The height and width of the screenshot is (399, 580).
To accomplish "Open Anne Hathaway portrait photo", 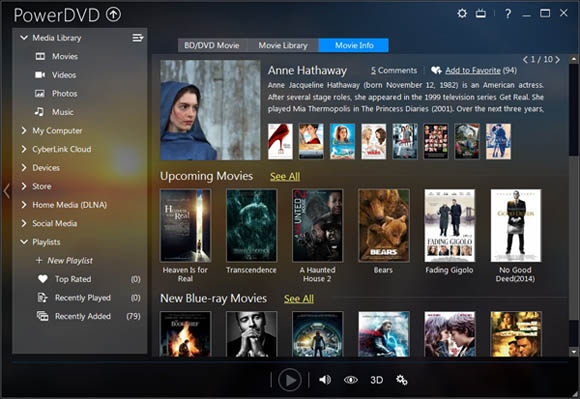I will point(210,110).
